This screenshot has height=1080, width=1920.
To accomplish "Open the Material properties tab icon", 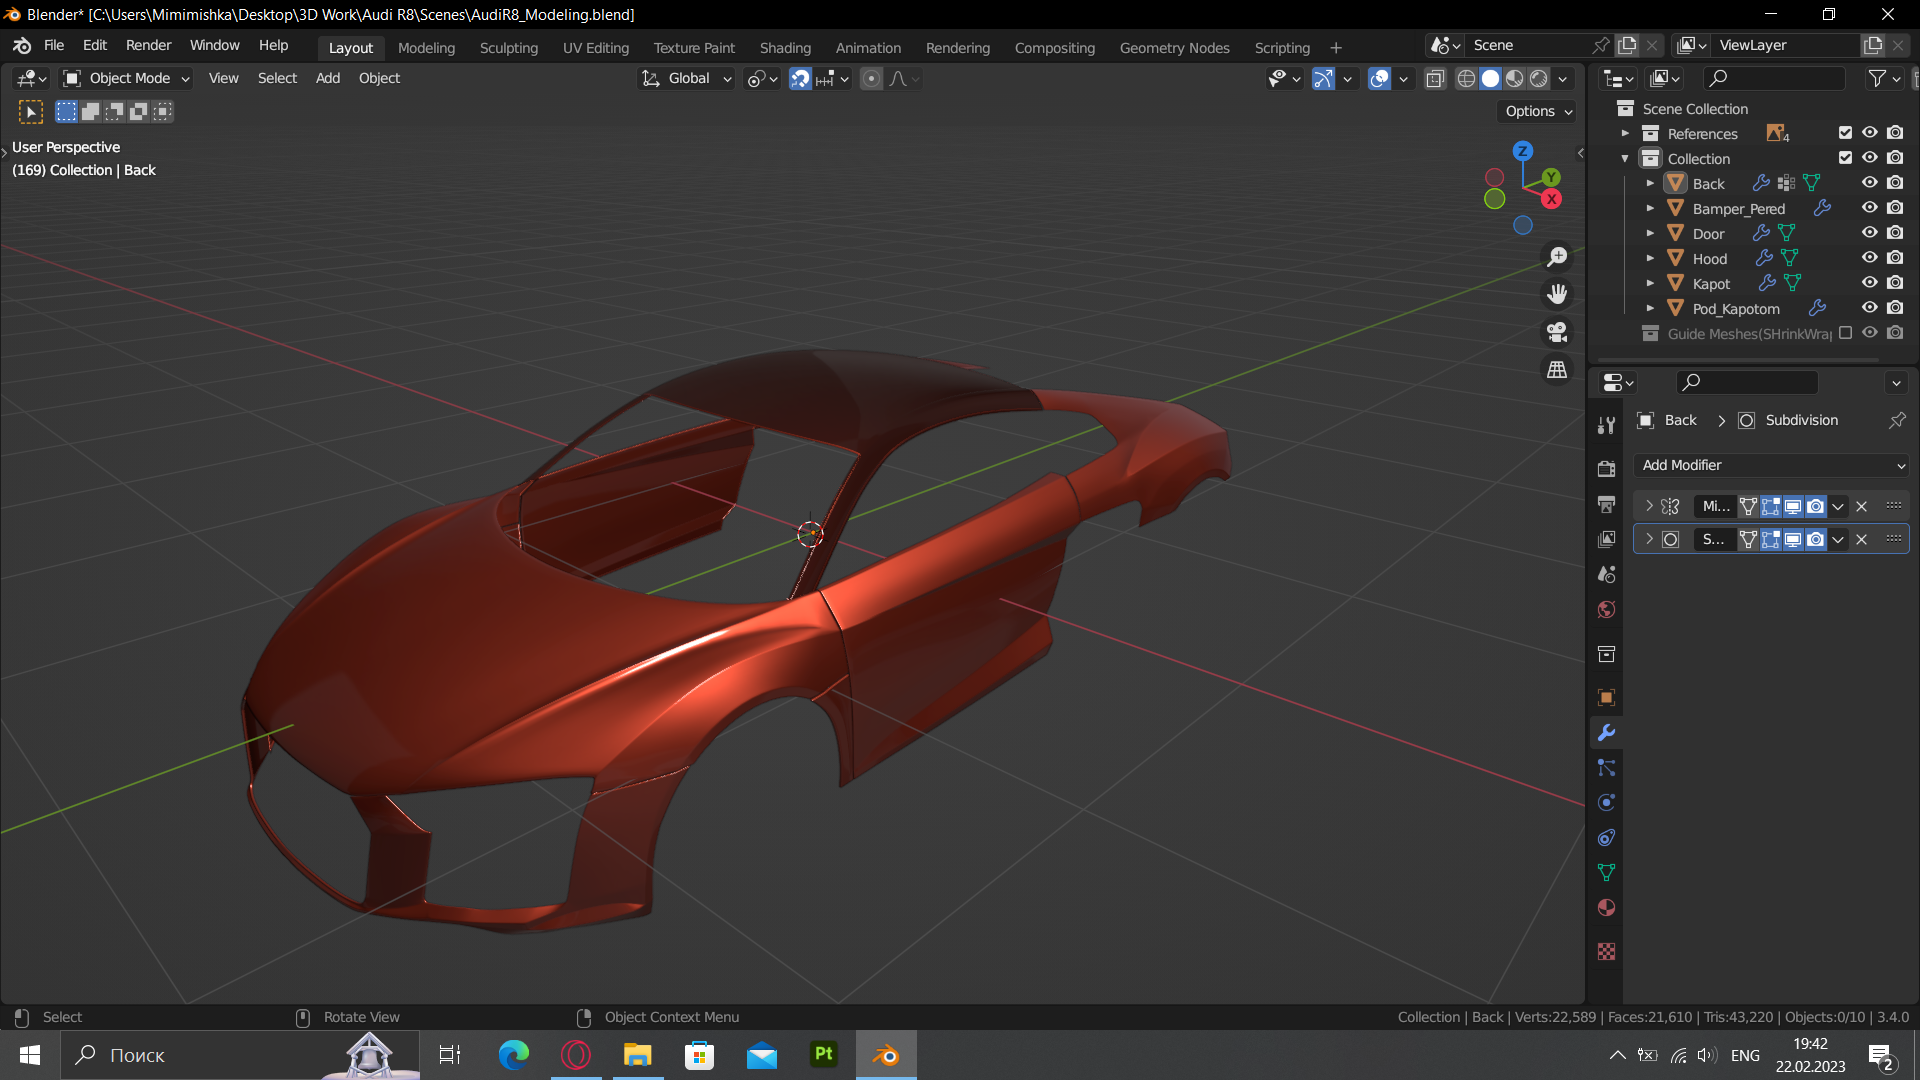I will (1606, 908).
